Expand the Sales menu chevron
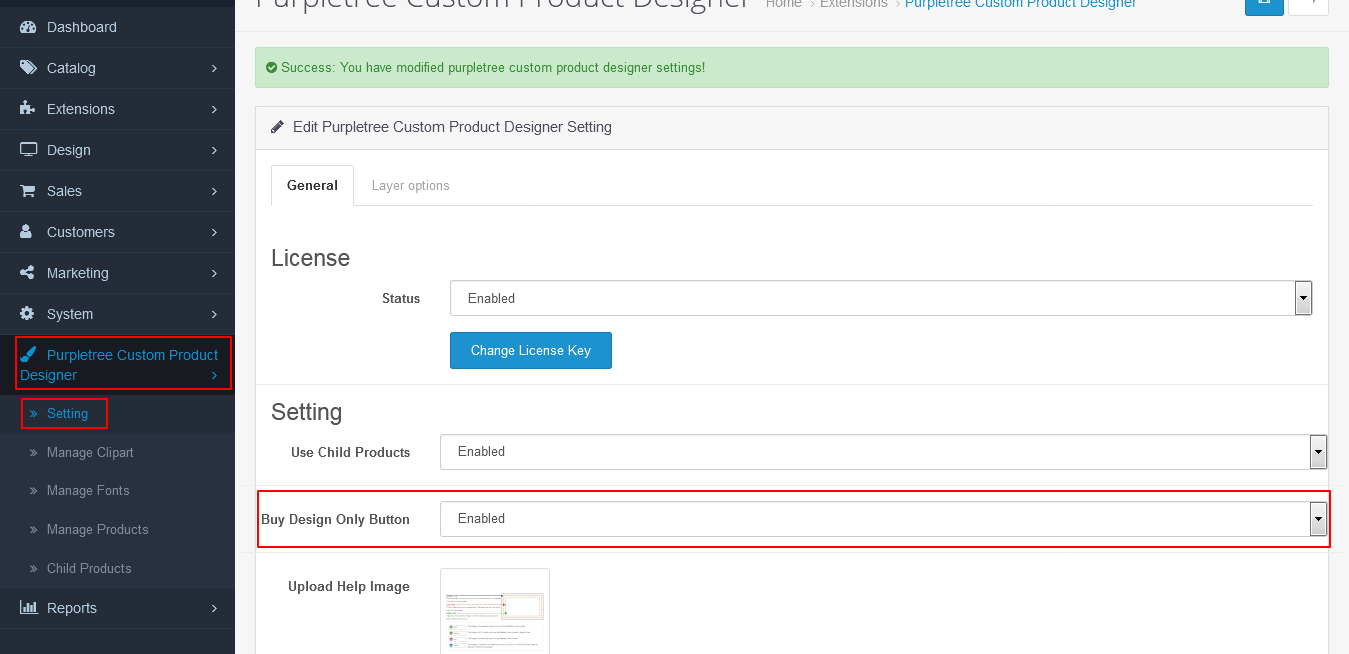This screenshot has width=1349, height=654. [x=214, y=191]
